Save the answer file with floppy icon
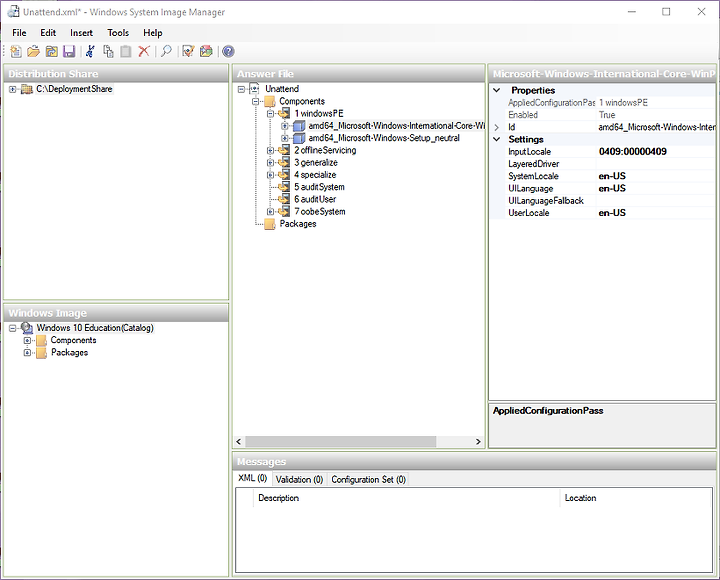This screenshot has height=580, width=720. coord(69,51)
